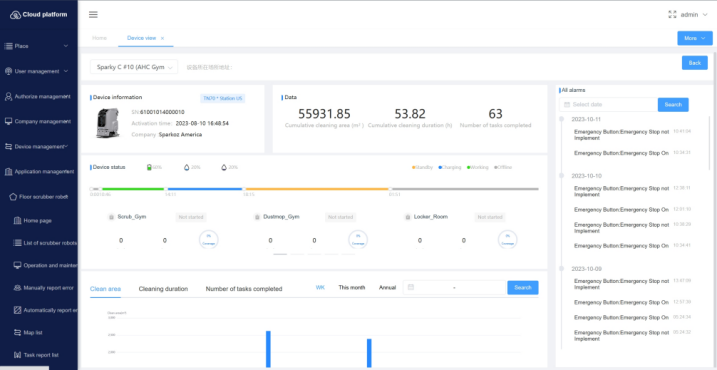Switch to the Home tab
Image resolution: width=717 pixels, height=370 pixels.
pyautogui.click(x=99, y=38)
